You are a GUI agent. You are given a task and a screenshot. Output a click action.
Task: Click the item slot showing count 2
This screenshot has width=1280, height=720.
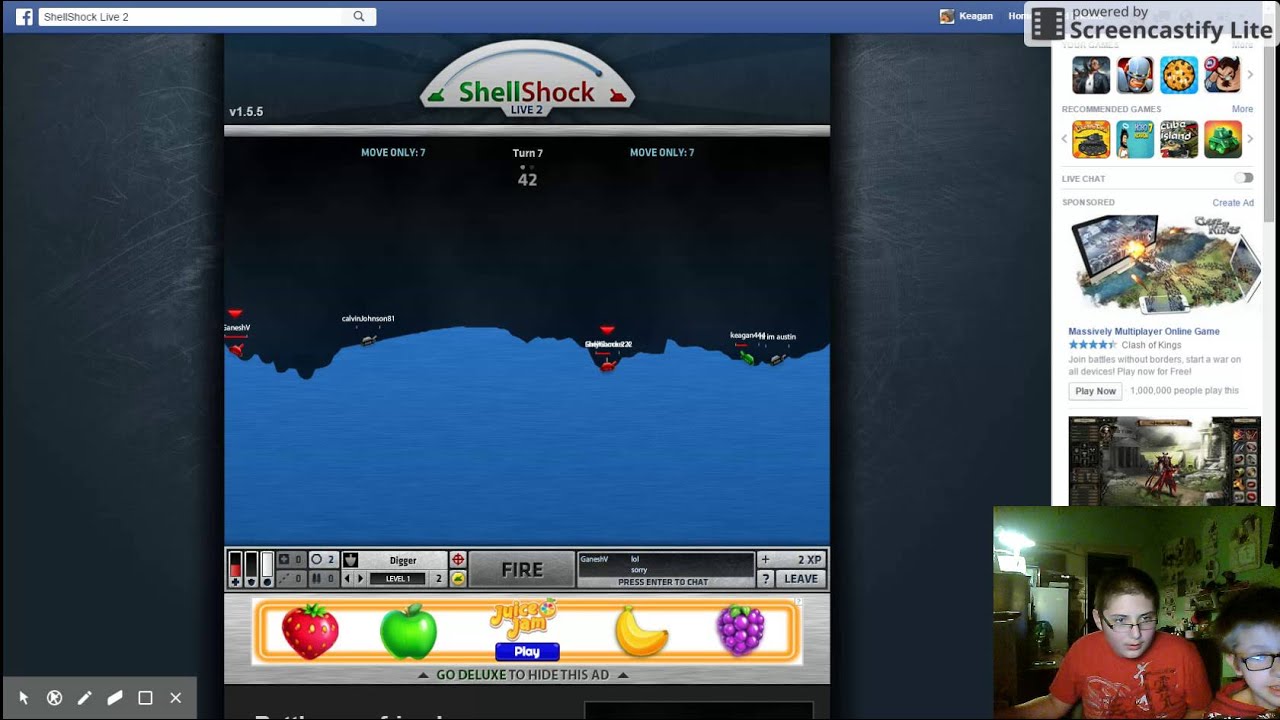[x=322, y=560]
